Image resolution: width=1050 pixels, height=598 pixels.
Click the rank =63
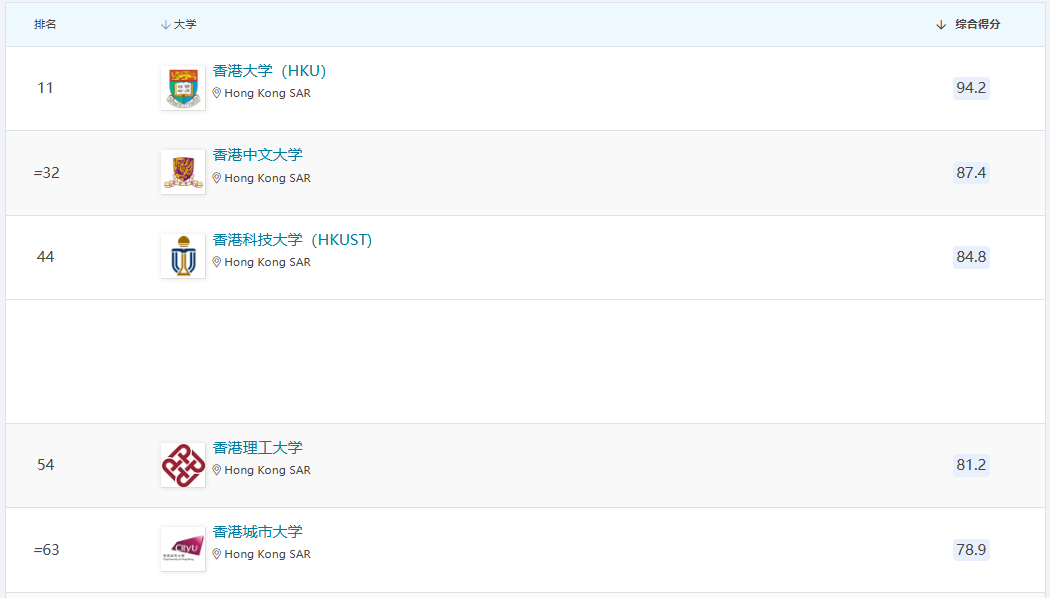(x=46, y=550)
